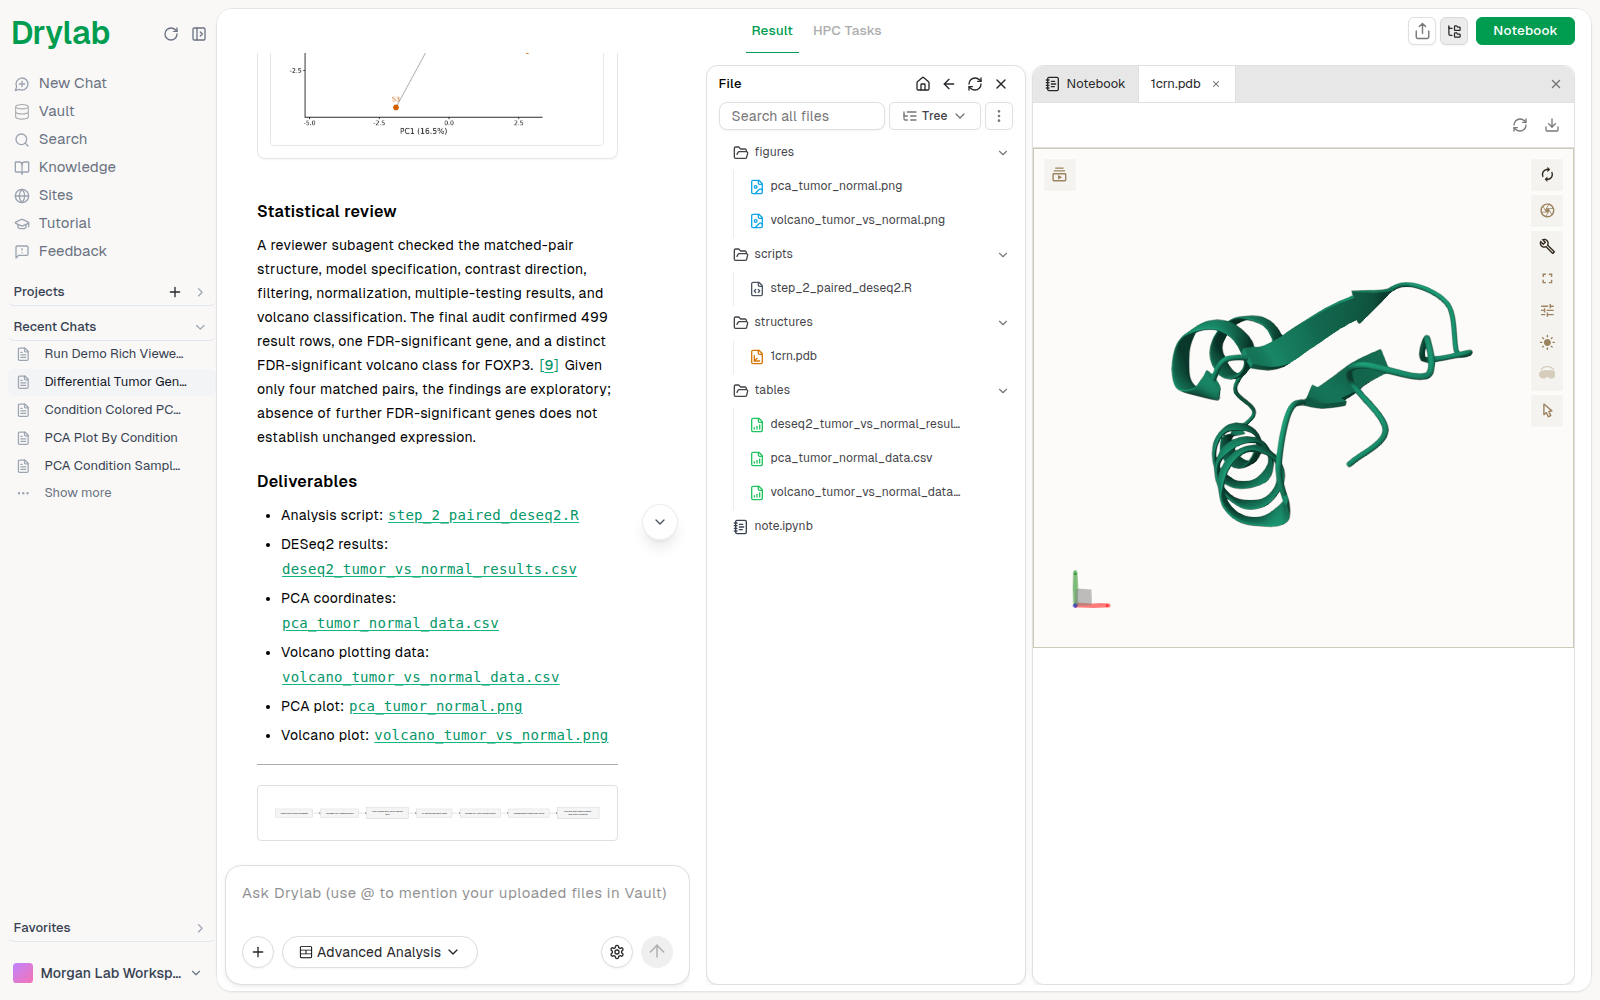The width and height of the screenshot is (1600, 1000).
Task: Navigate back in the File panel
Action: coord(949,84)
